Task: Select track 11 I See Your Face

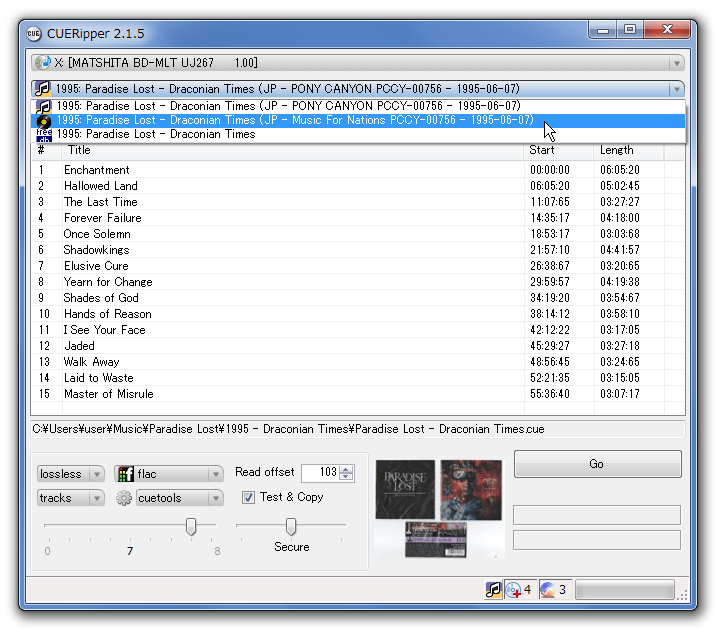Action: pyautogui.click(x=358, y=330)
